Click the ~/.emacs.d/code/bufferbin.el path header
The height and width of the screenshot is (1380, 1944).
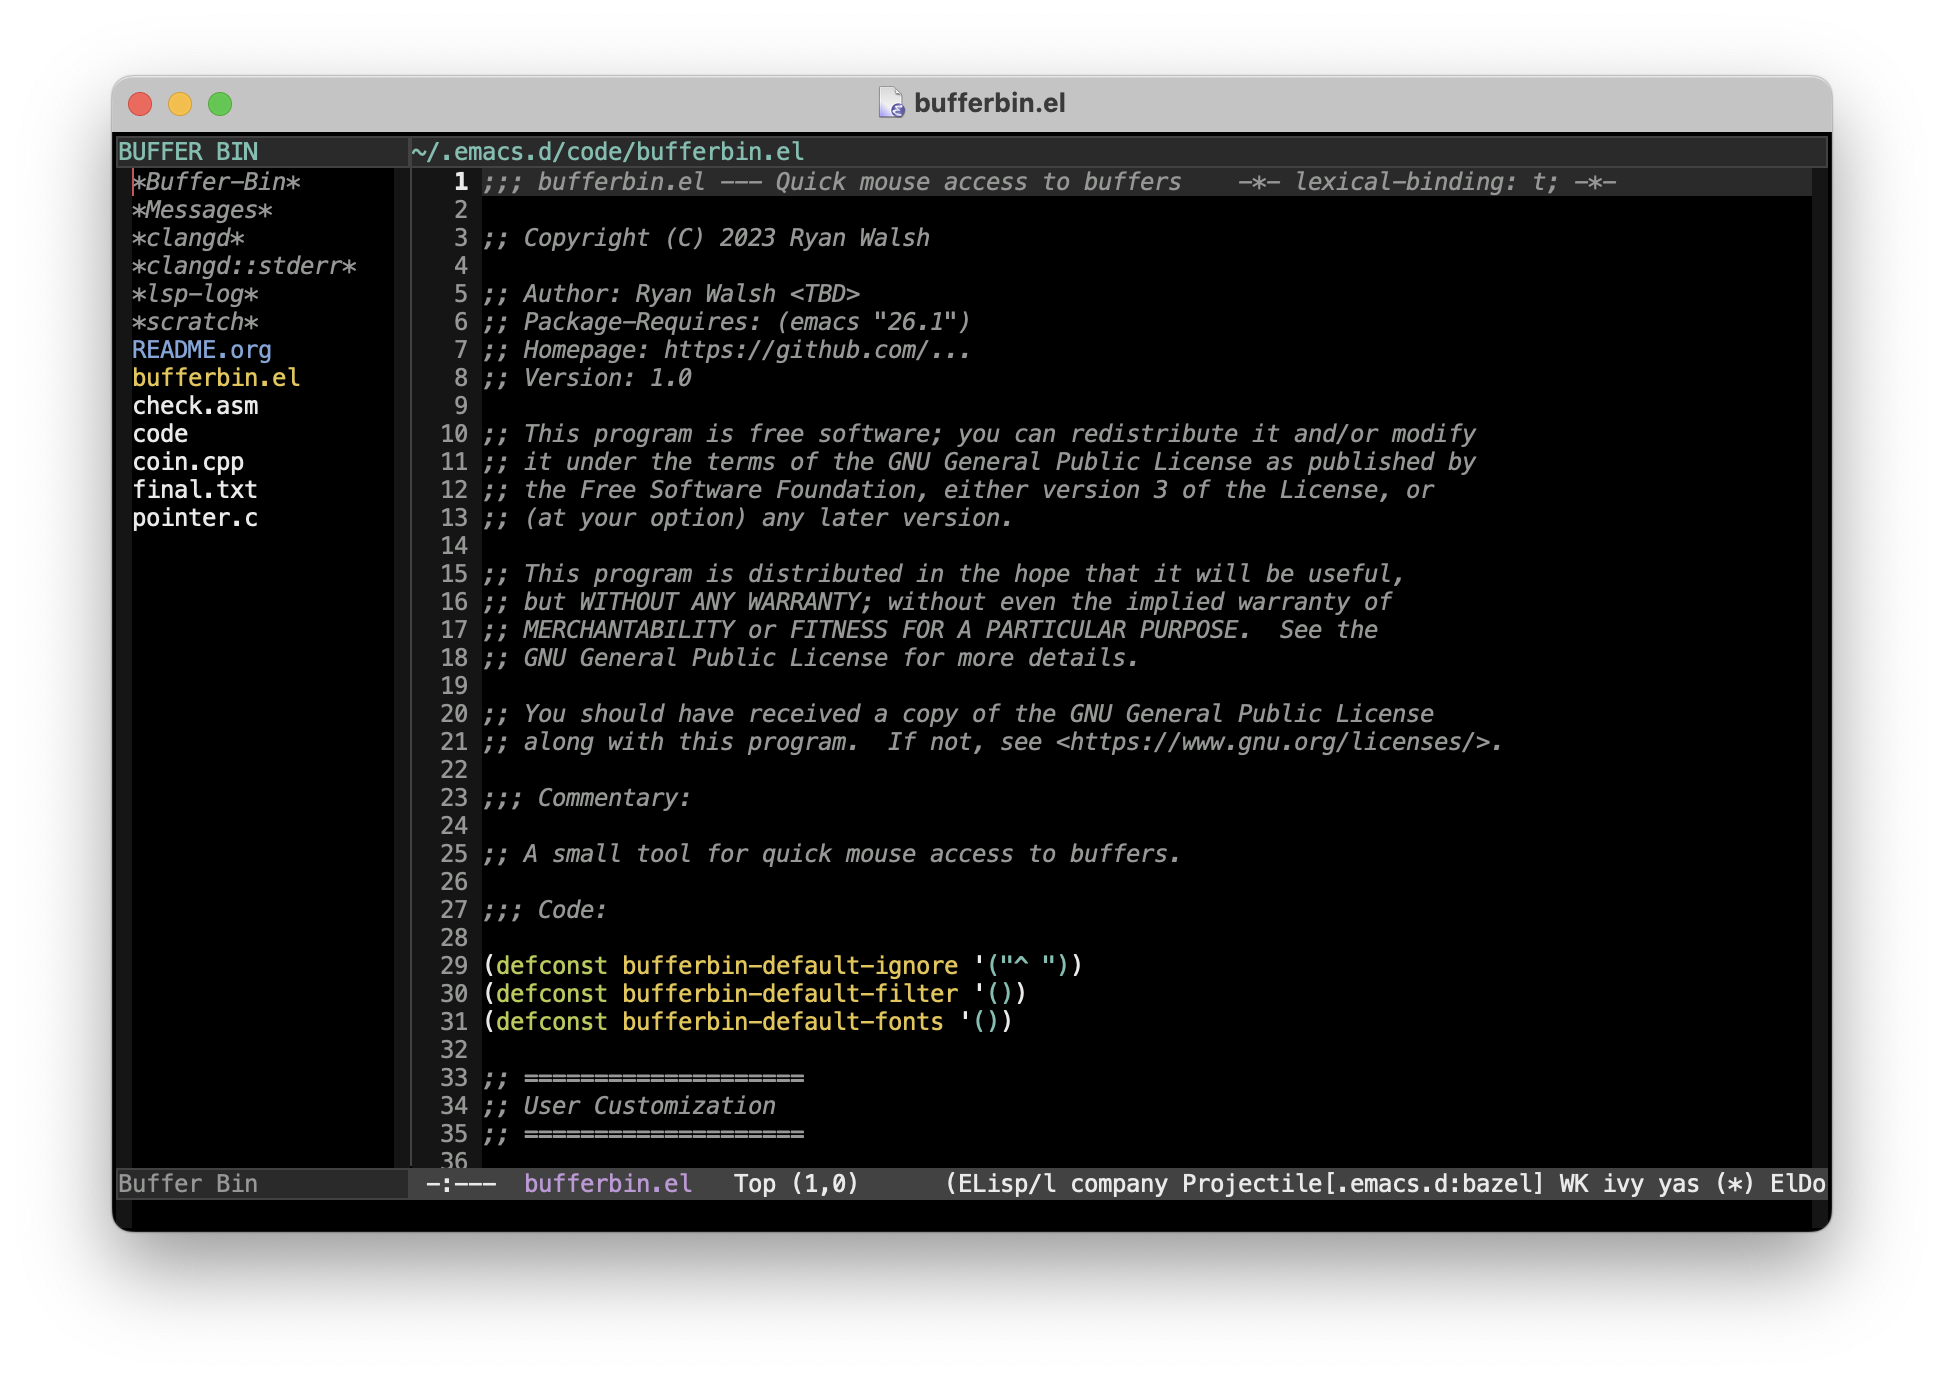[x=608, y=152]
